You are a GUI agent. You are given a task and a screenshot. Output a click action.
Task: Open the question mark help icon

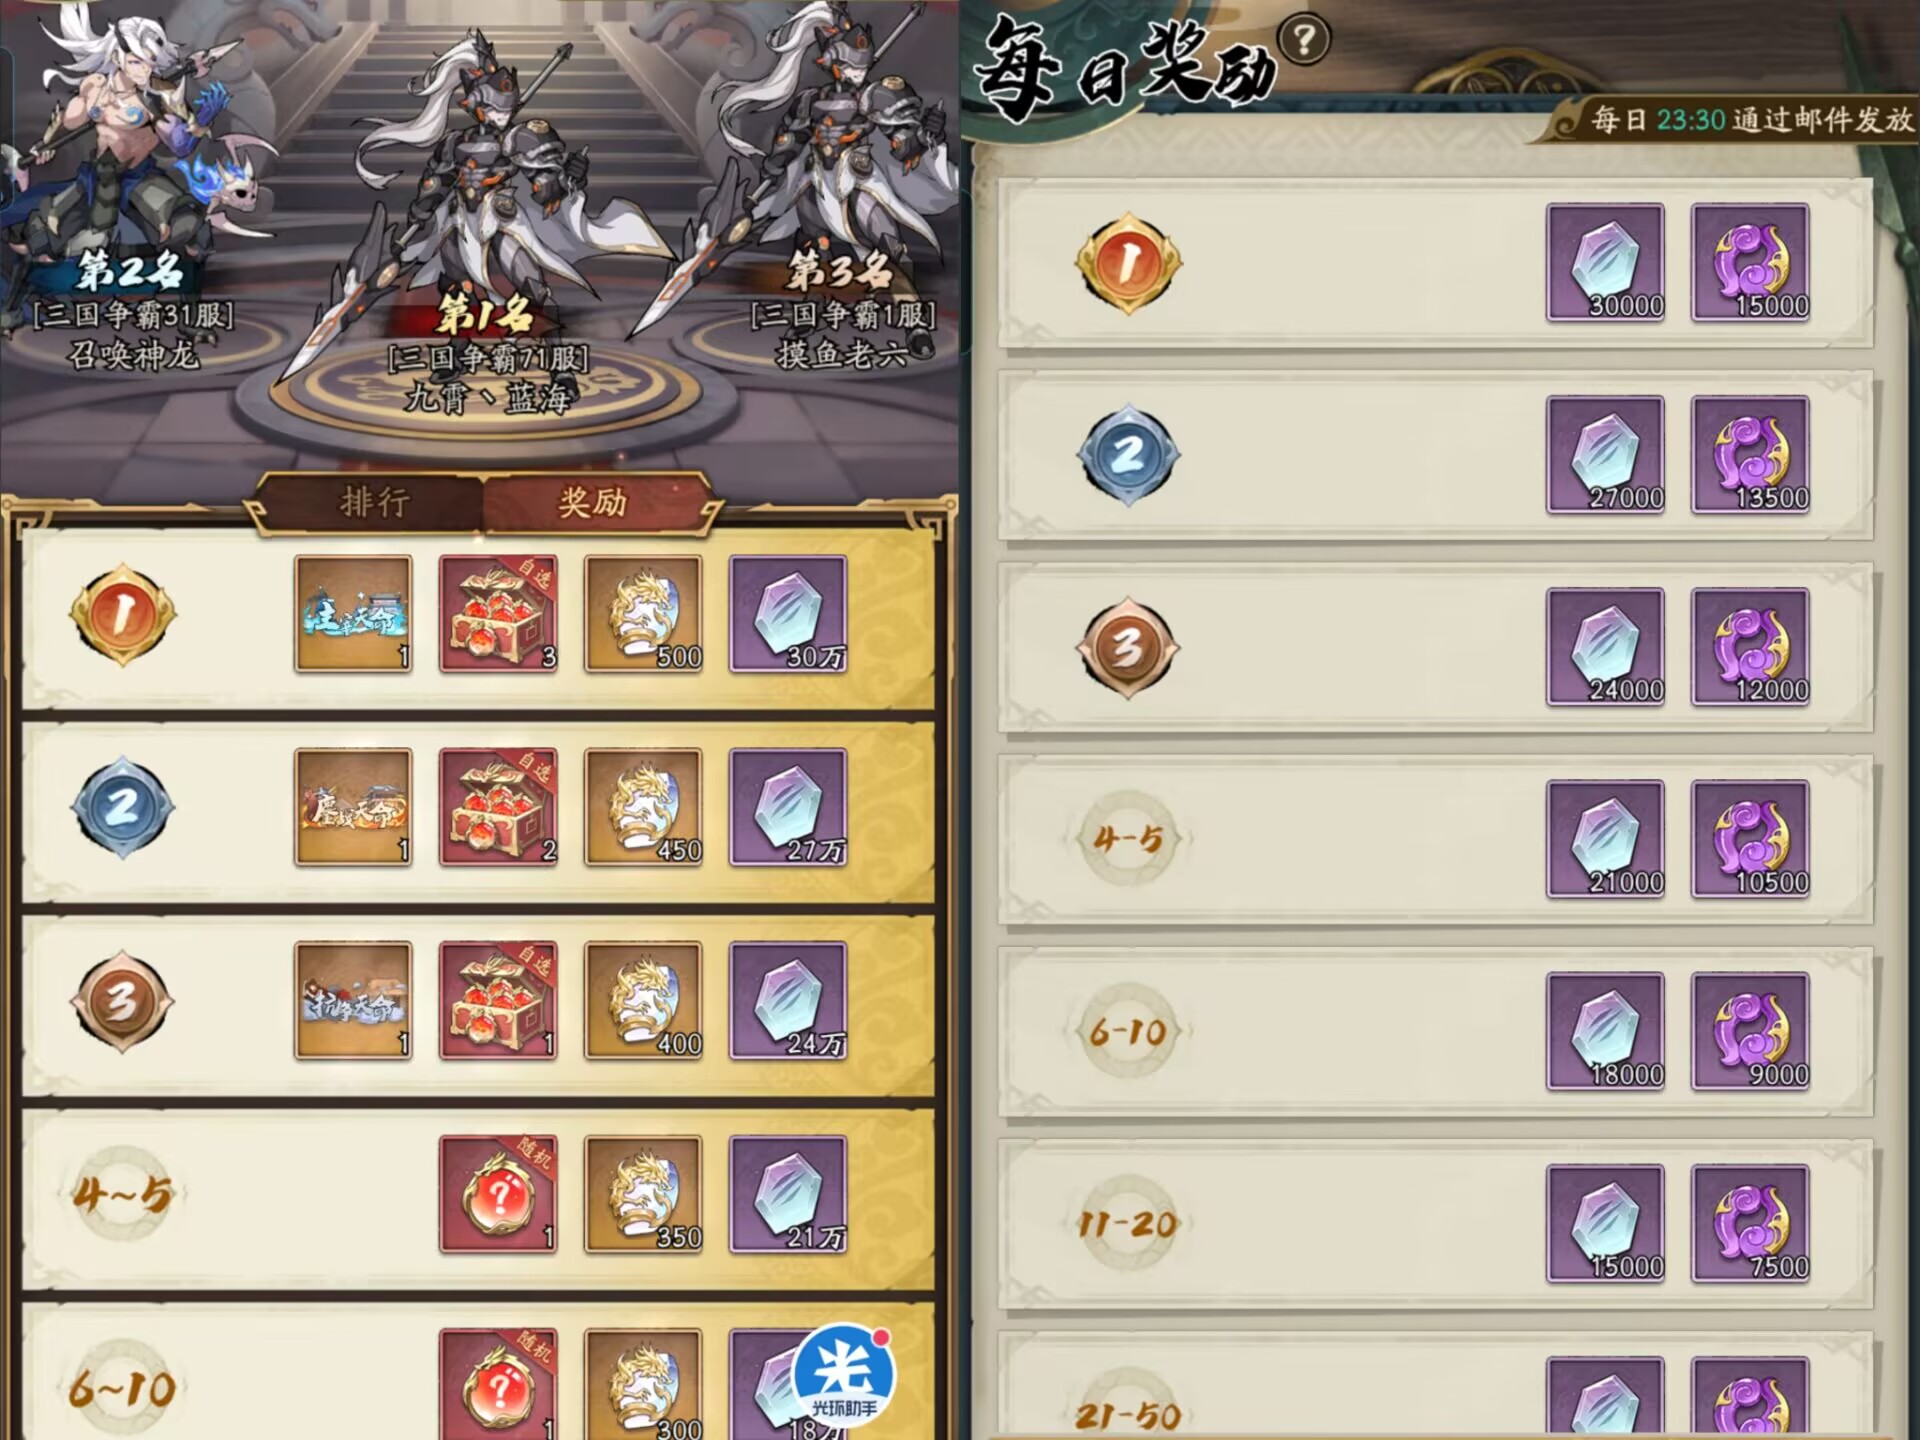point(1303,41)
